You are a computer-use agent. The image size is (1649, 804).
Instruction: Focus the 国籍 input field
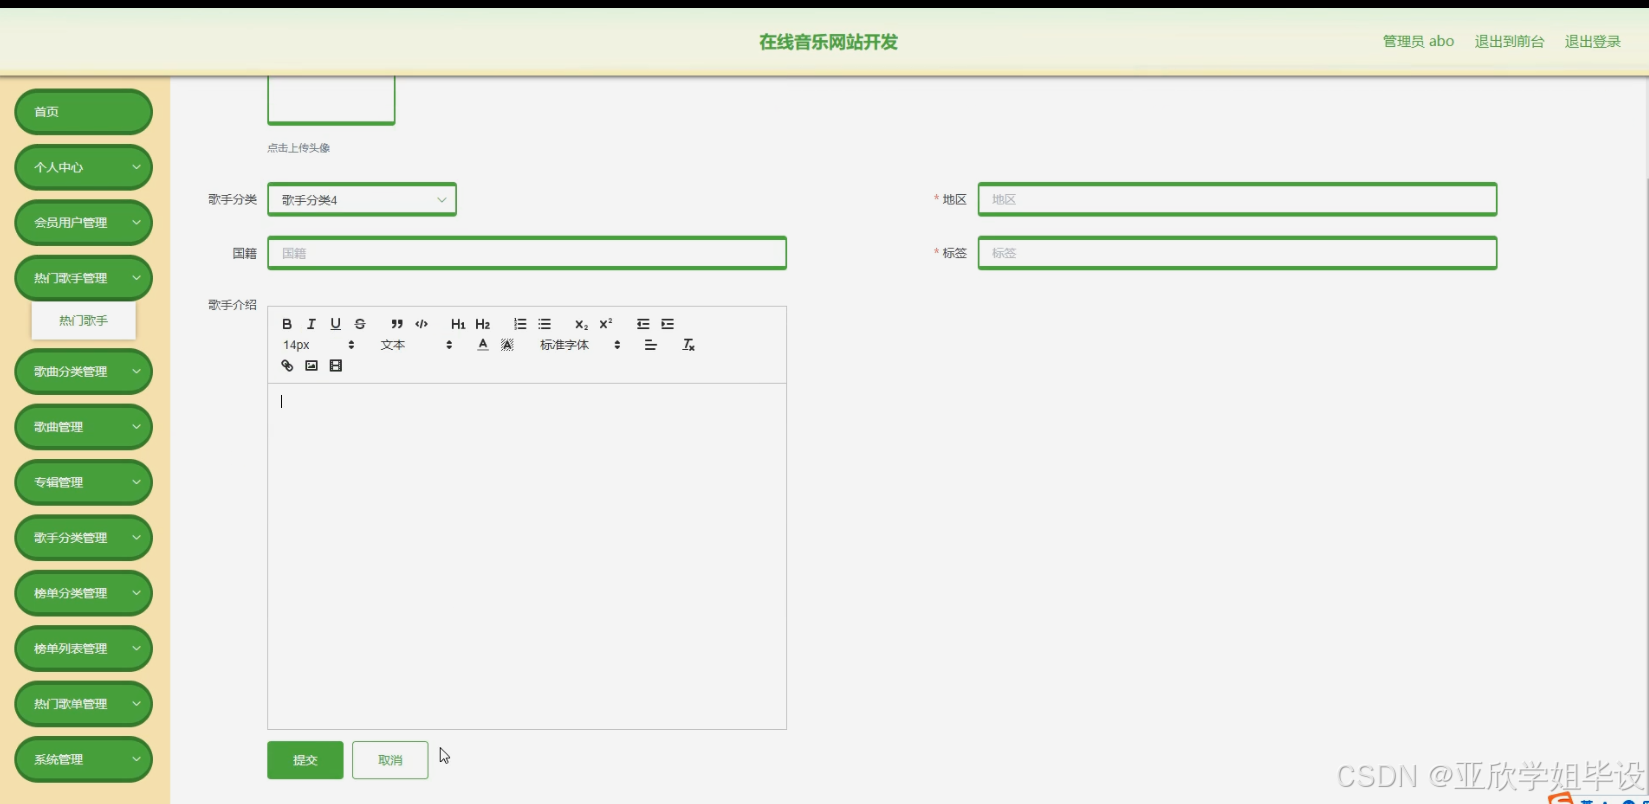527,253
